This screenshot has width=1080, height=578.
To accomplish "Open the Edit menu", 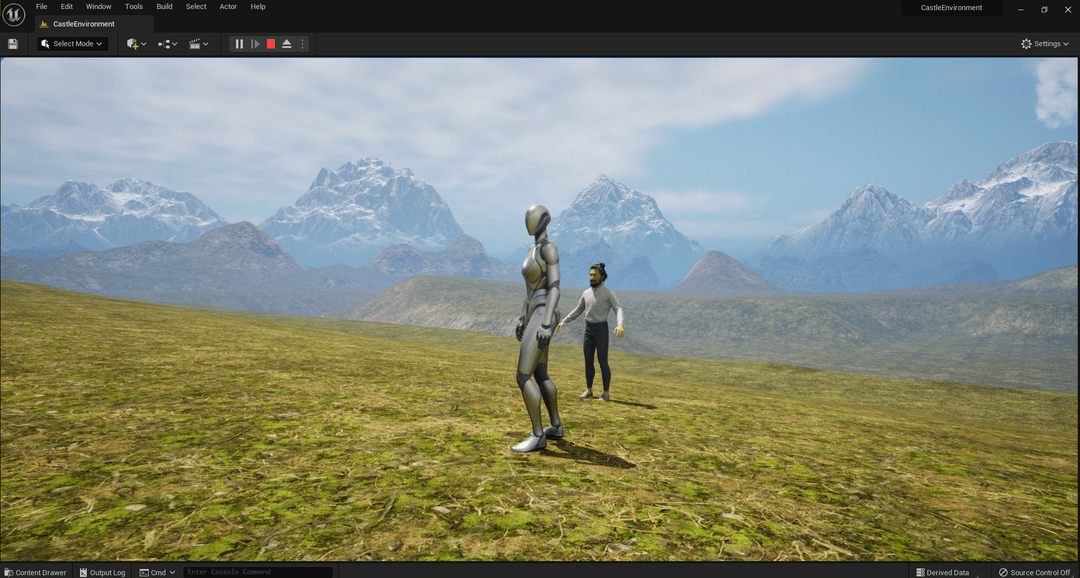I will point(67,6).
